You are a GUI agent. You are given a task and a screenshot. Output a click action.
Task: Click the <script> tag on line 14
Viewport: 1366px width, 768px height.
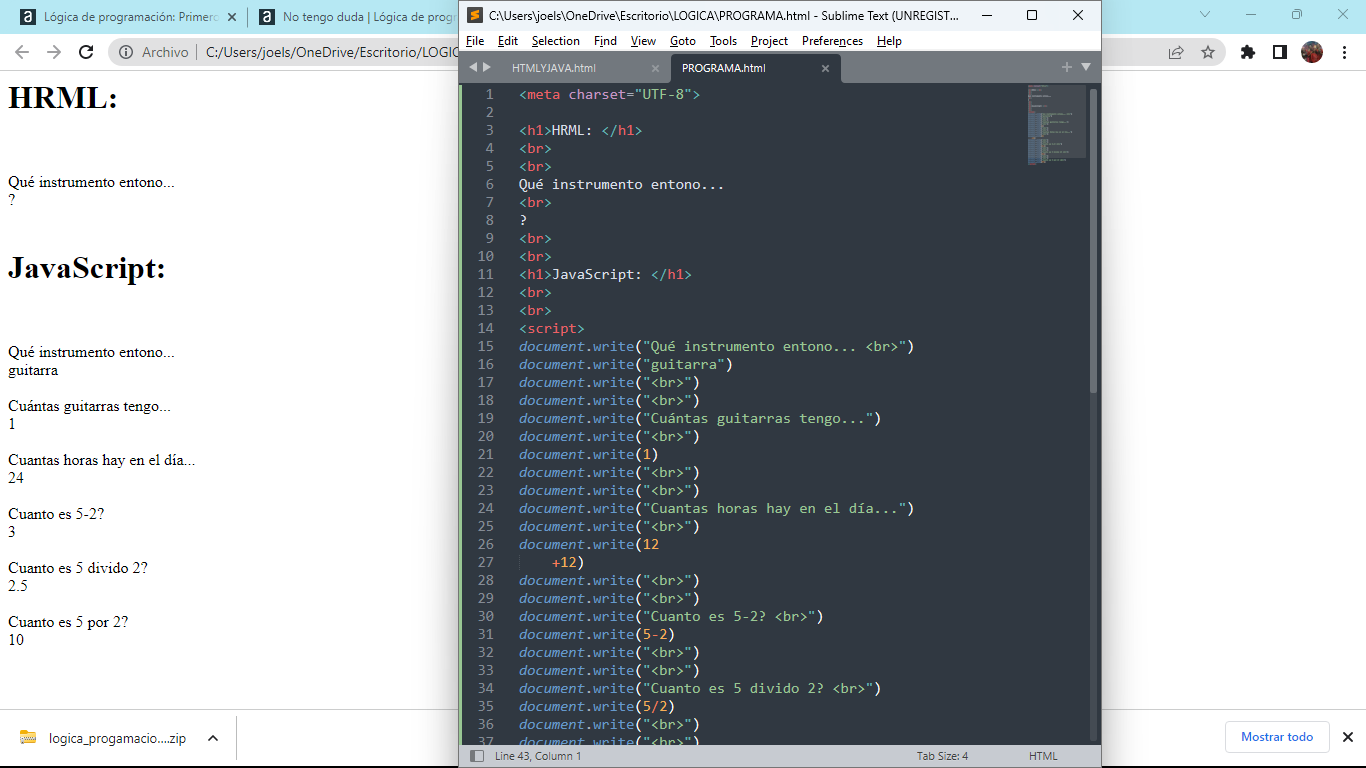pos(552,328)
